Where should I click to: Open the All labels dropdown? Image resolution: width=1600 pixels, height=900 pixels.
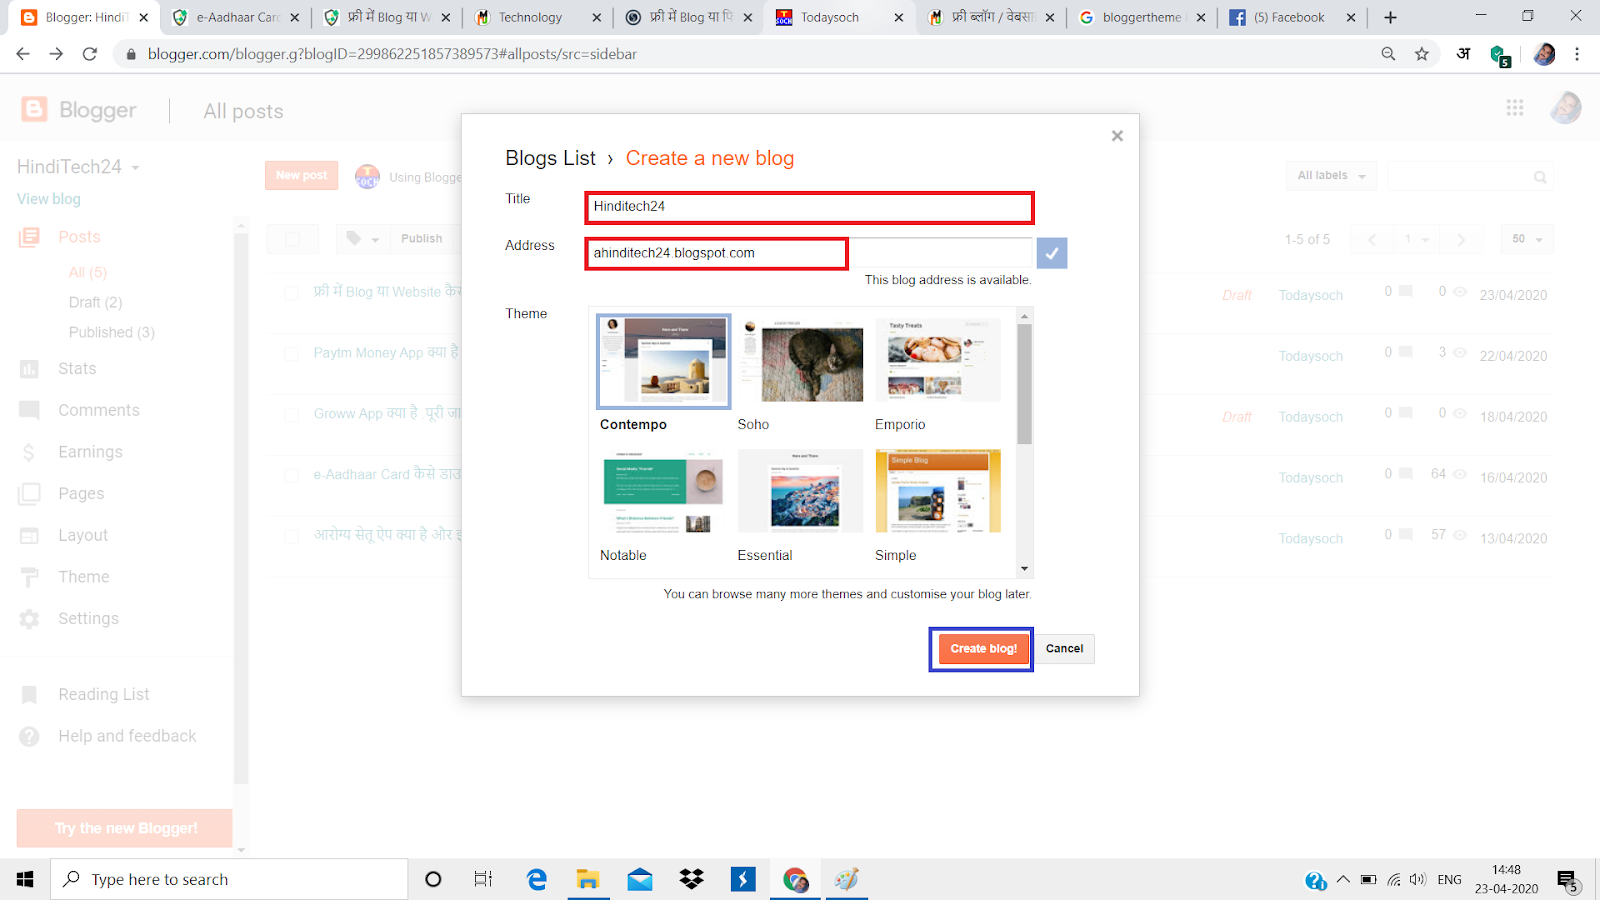pos(1331,176)
